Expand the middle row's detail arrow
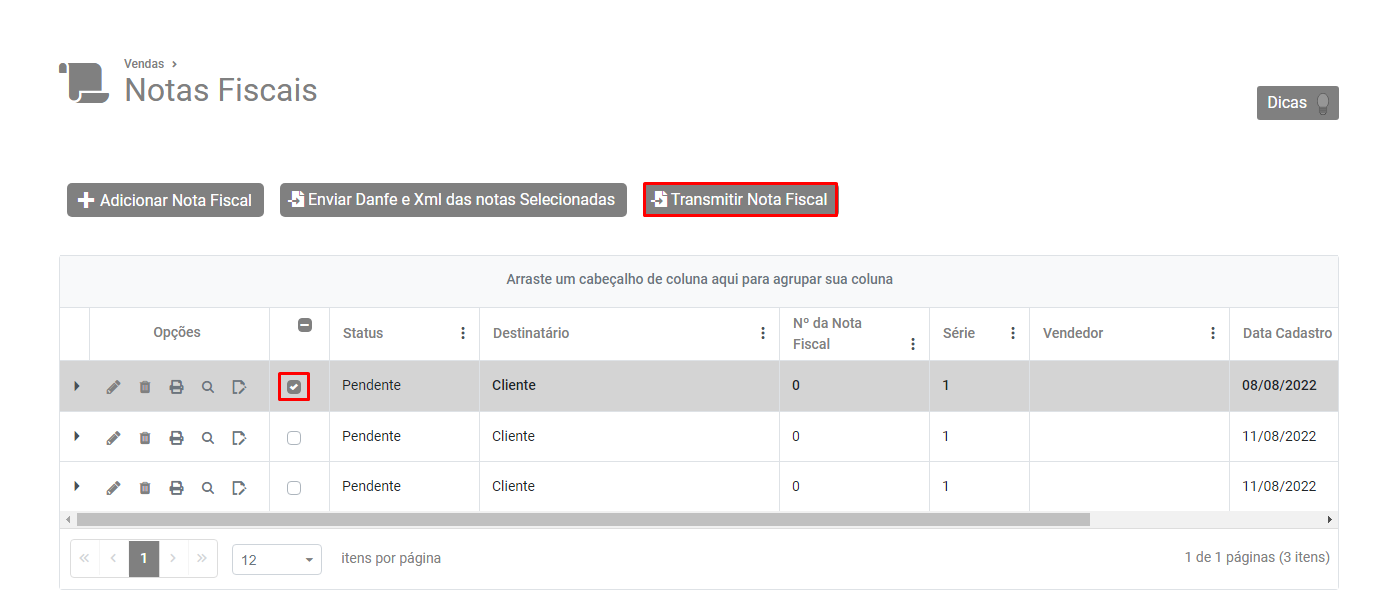Screen dimensions: 1394x608 click(x=76, y=436)
